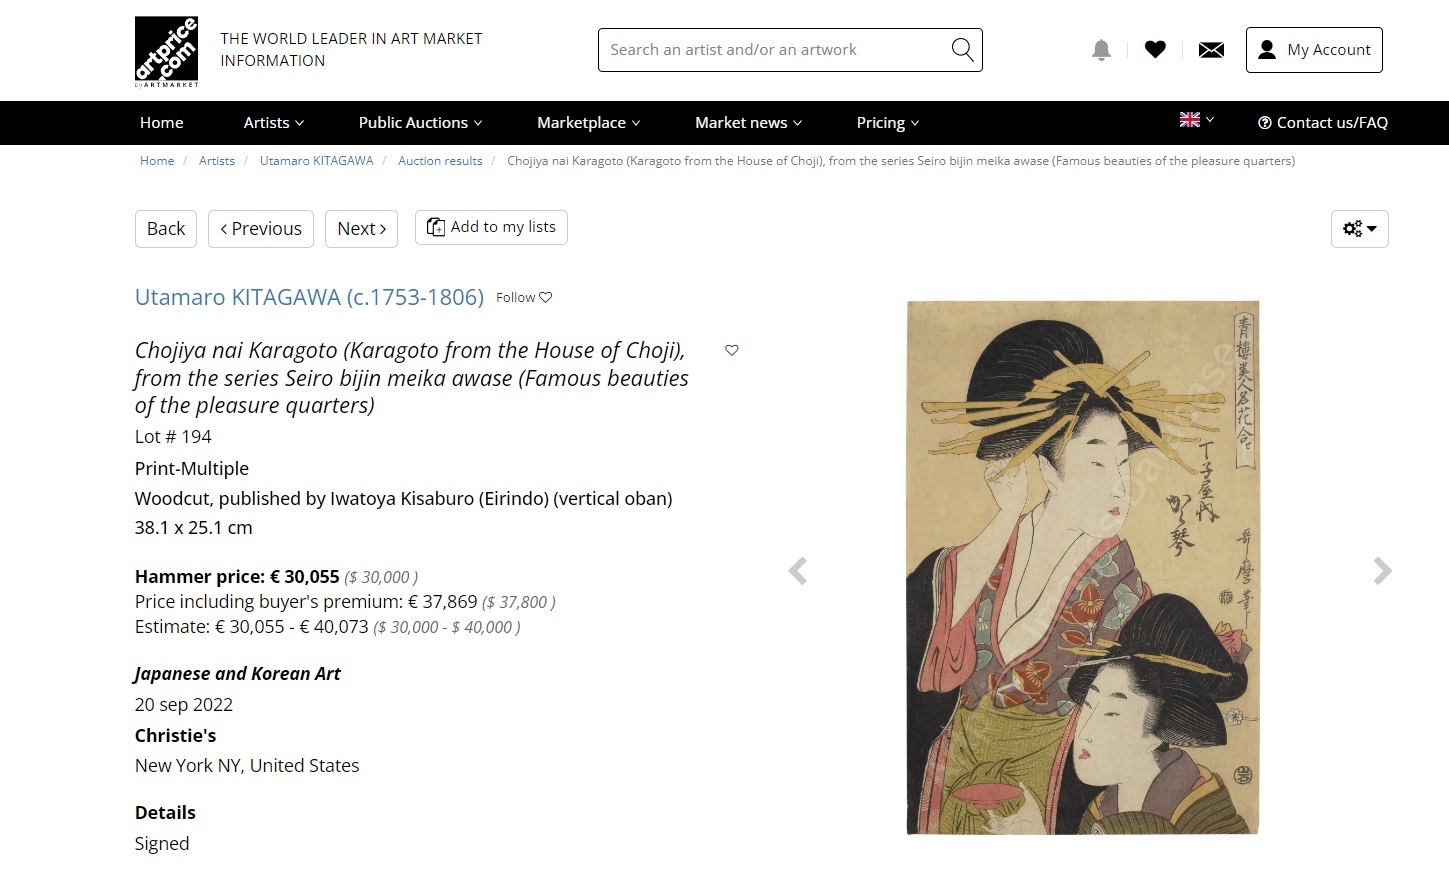Open Contact us/FAQ link

pyautogui.click(x=1322, y=122)
